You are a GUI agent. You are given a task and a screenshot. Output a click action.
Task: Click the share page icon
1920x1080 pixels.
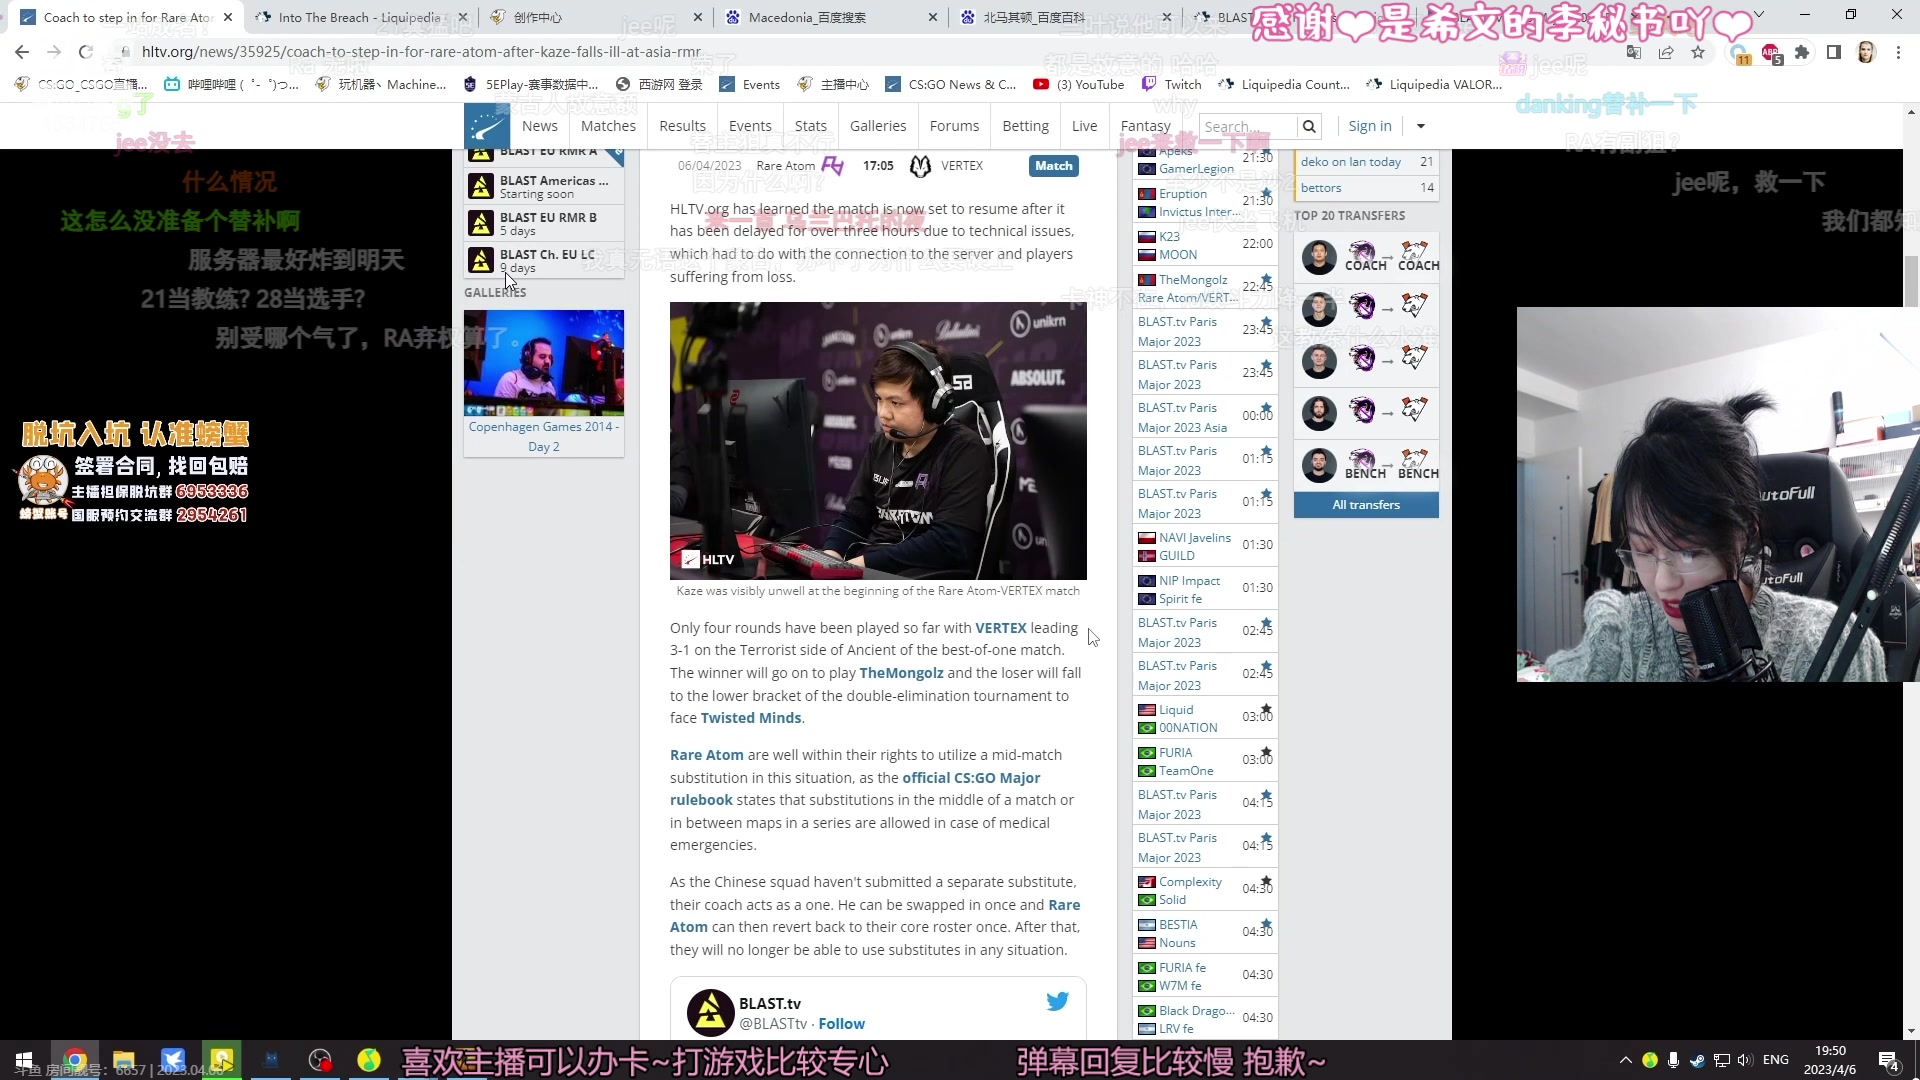click(1666, 52)
